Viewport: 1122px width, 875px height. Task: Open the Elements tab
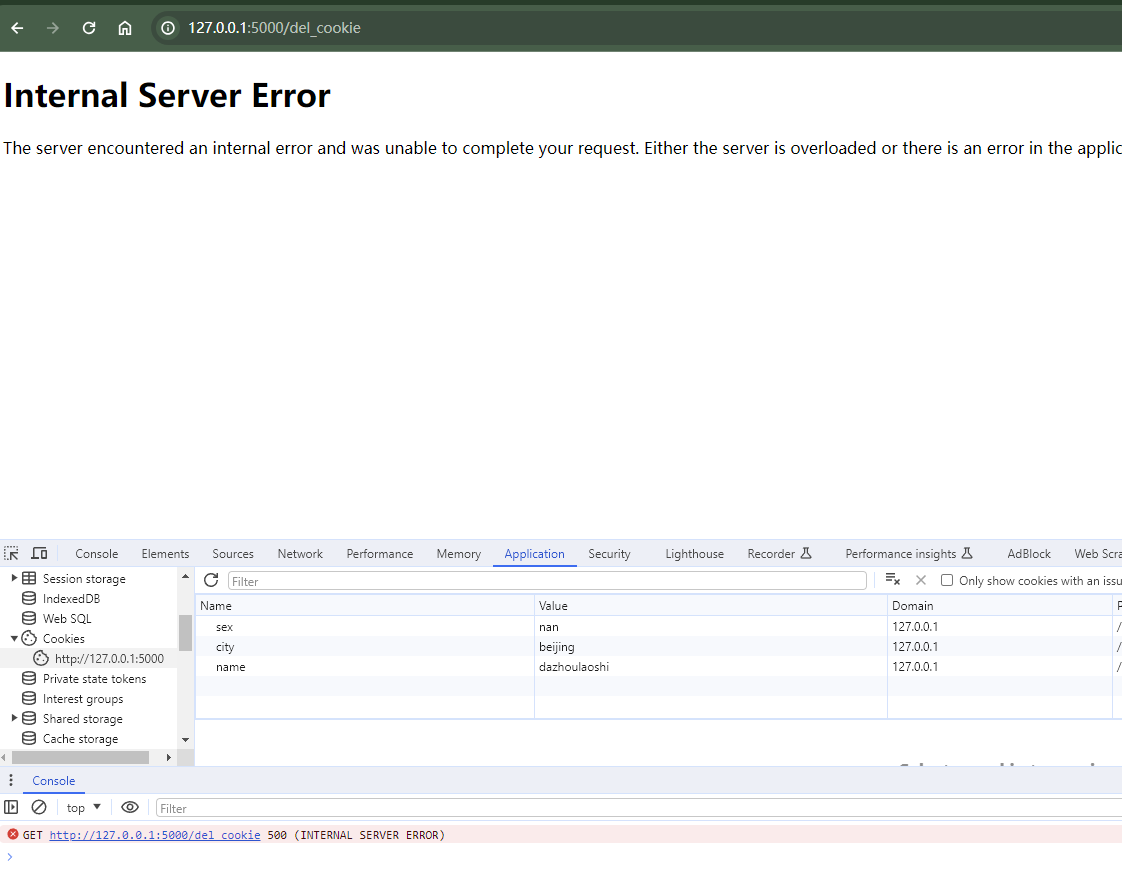165,553
